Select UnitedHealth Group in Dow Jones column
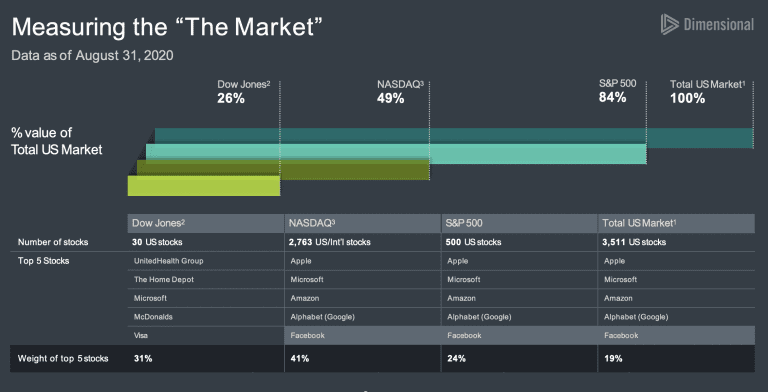The width and height of the screenshot is (768, 392). click(168, 261)
